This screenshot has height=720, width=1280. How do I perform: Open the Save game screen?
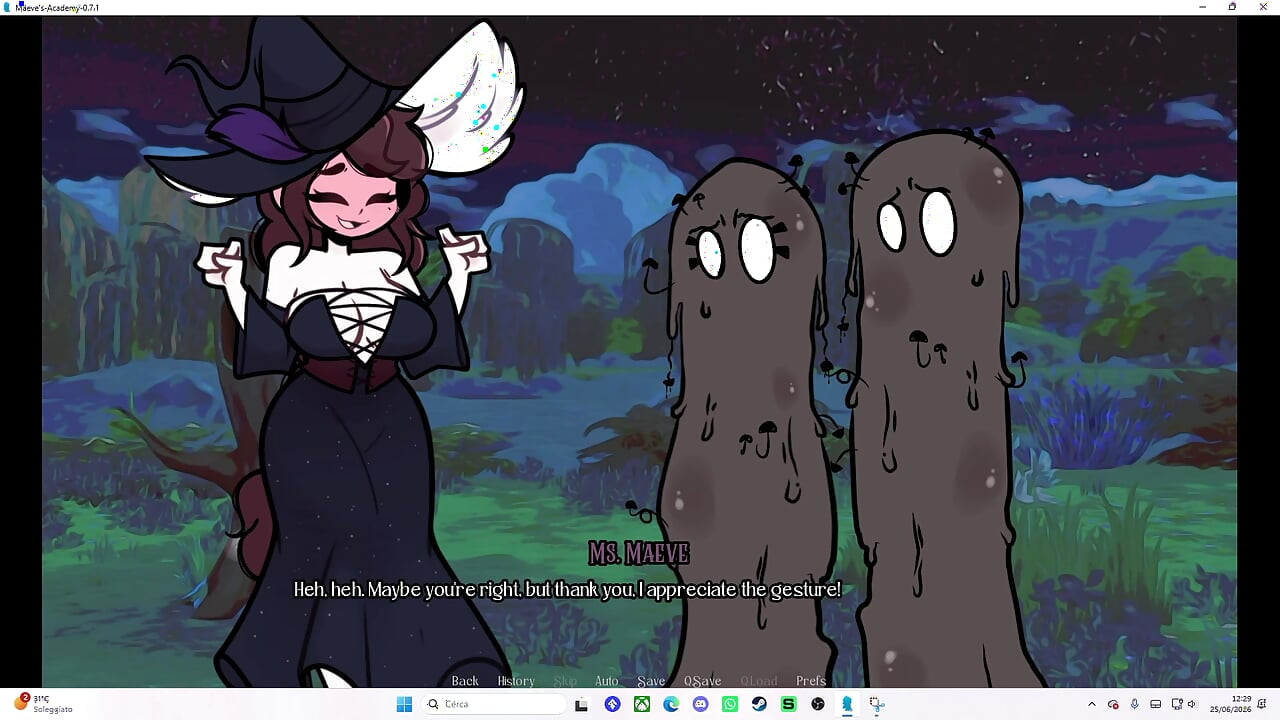[x=651, y=681]
